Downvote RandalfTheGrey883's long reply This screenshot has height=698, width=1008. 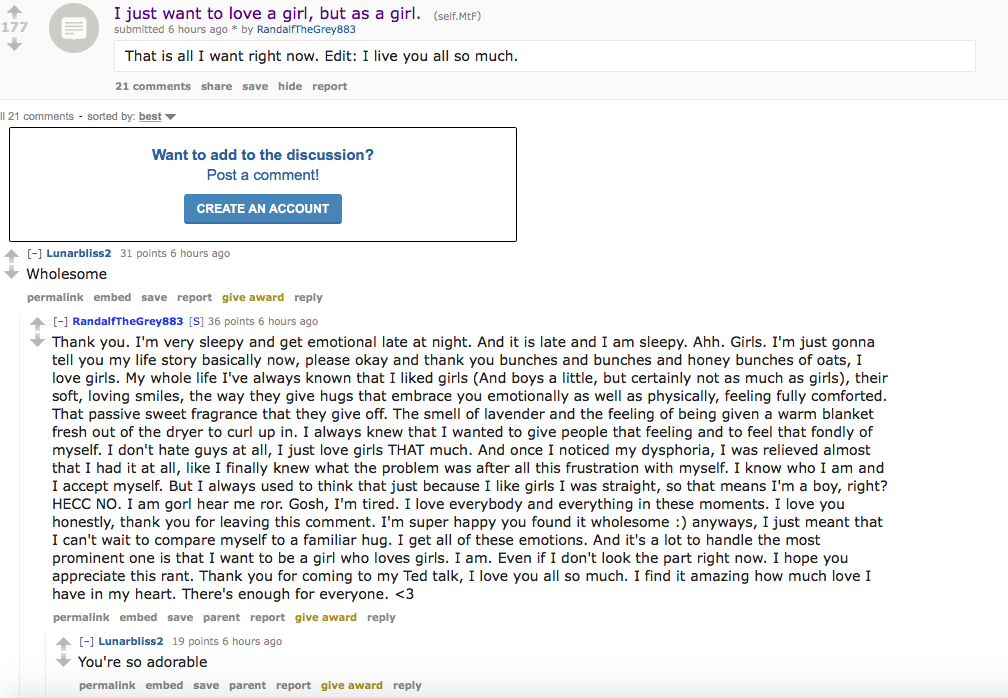37,340
